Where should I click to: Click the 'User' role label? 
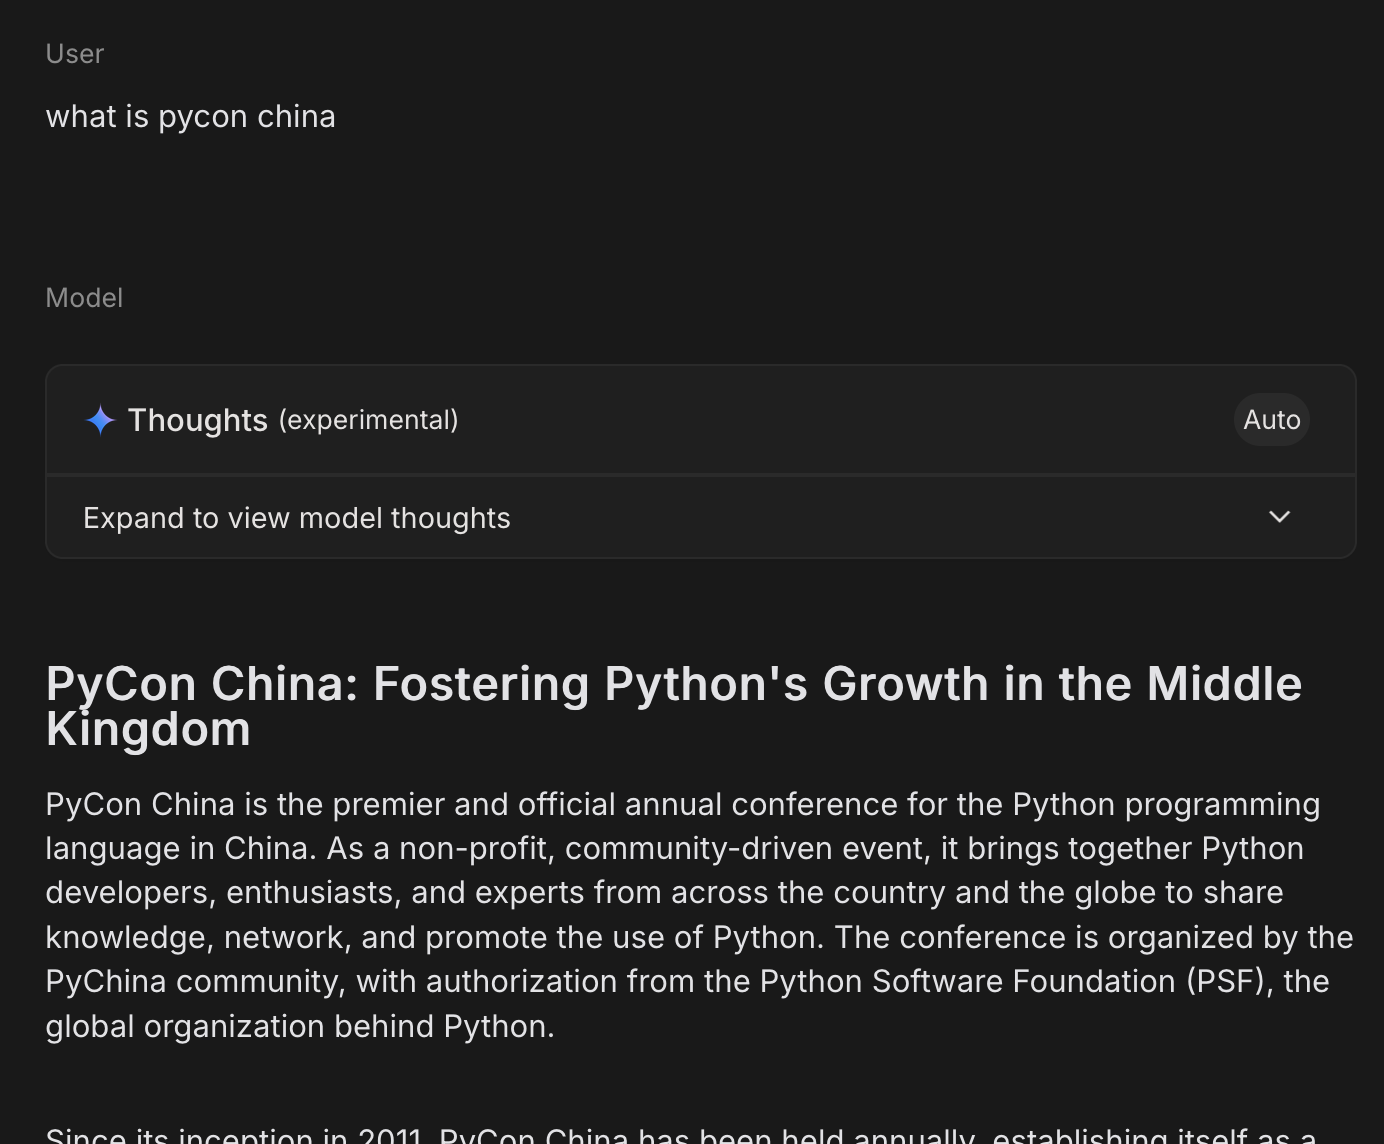(75, 54)
